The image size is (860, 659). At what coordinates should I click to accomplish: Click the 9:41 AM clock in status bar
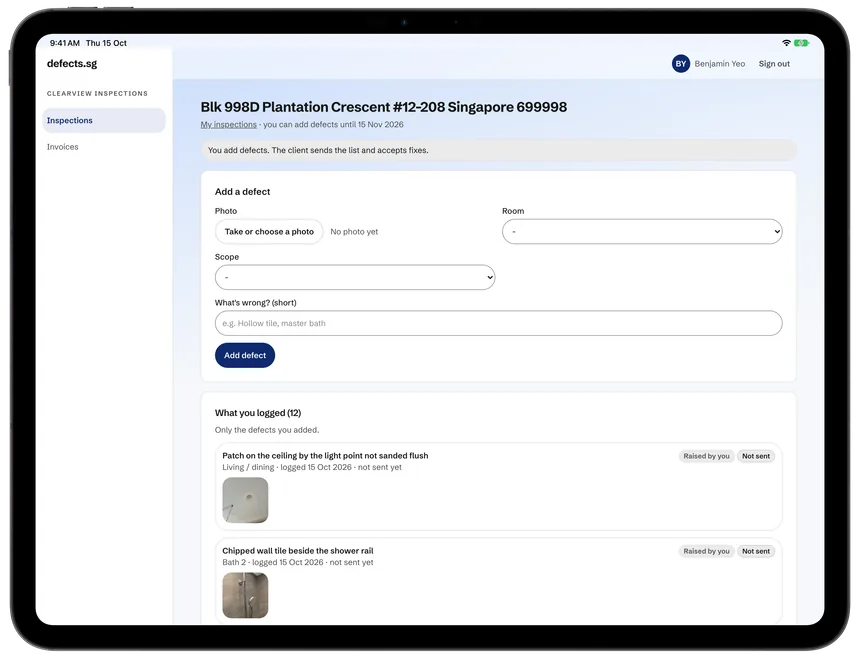pos(65,43)
